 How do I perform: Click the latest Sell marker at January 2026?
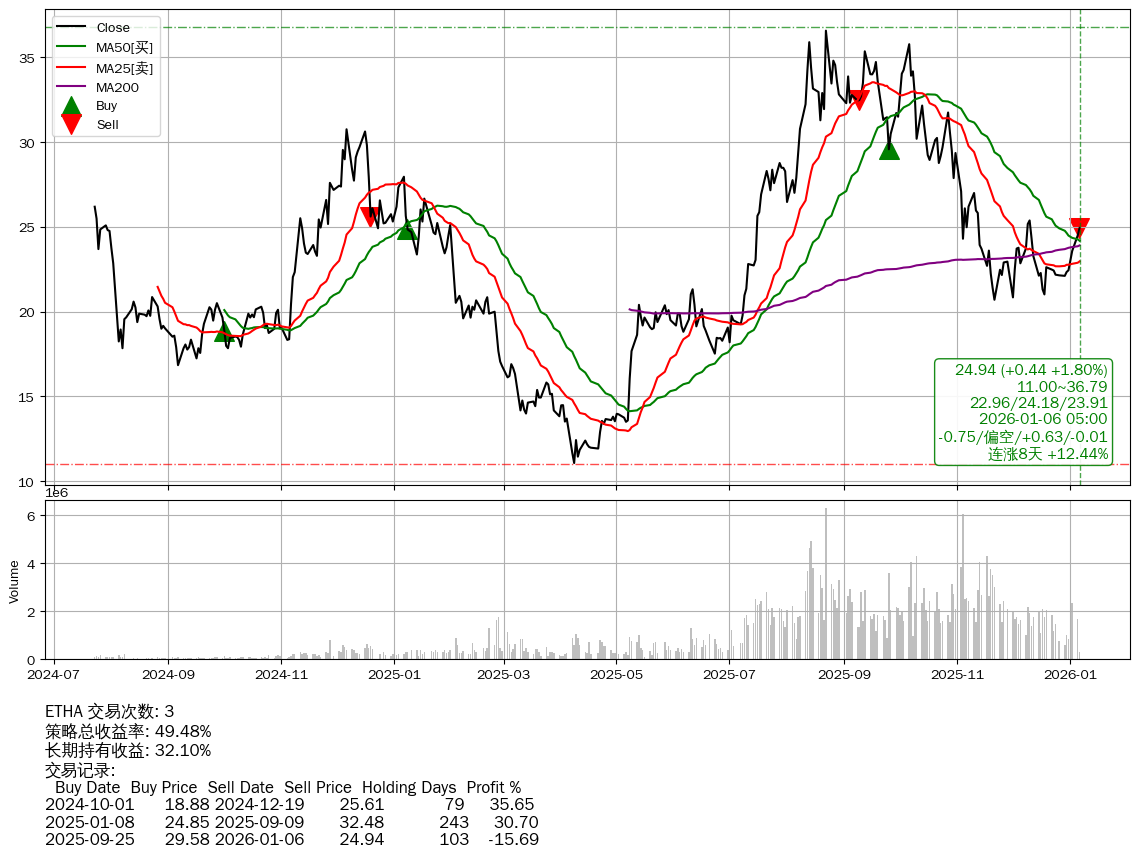pyautogui.click(x=1079, y=228)
